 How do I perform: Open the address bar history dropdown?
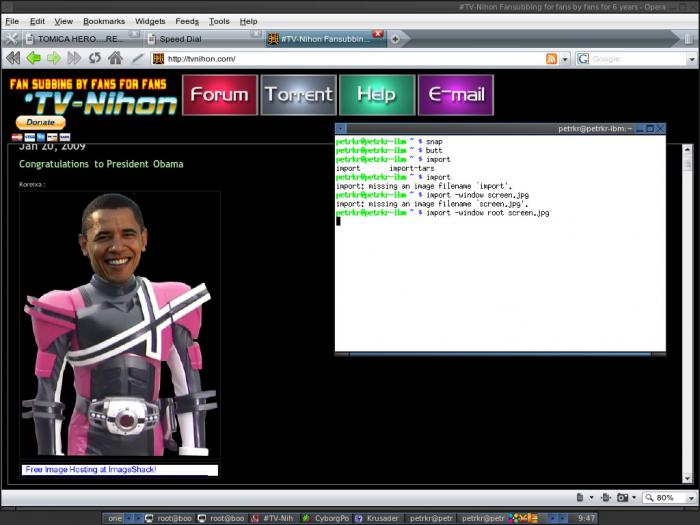coord(565,59)
